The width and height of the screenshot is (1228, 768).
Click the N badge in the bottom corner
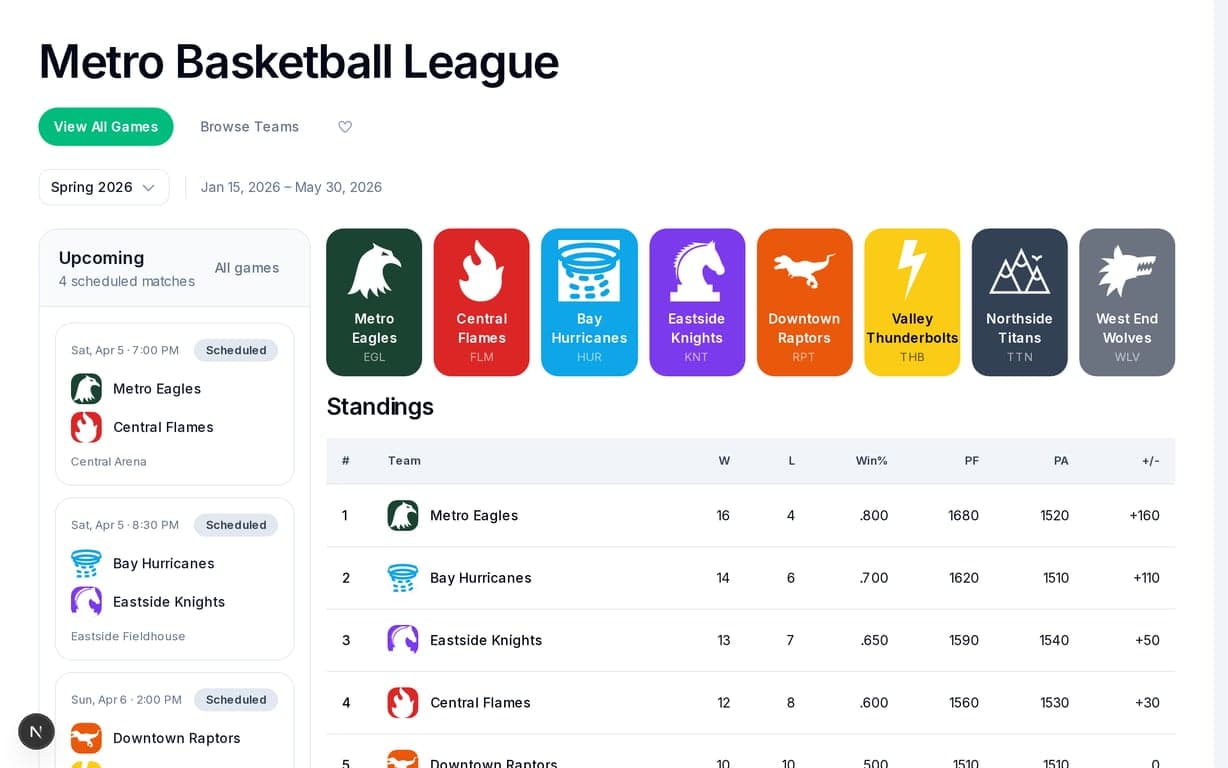click(x=36, y=732)
